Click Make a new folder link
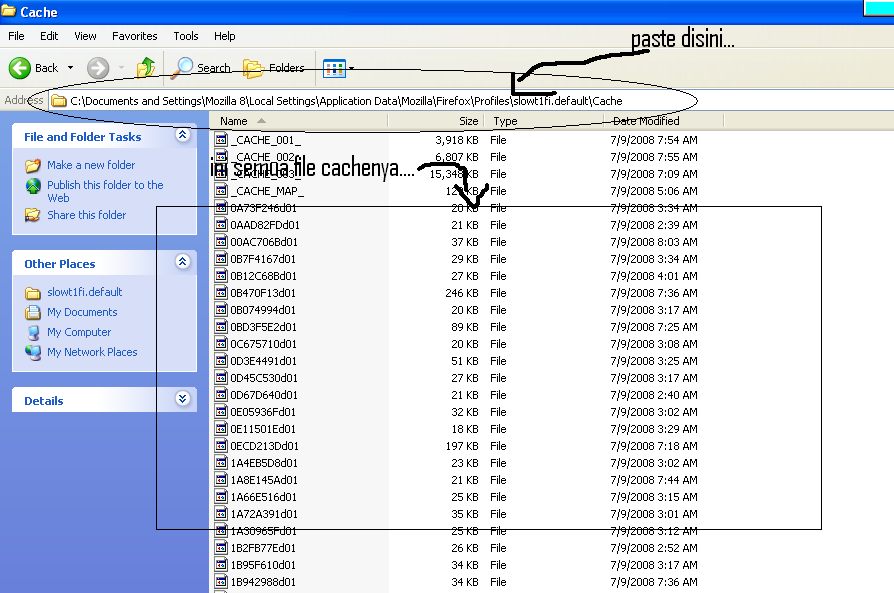894x593 pixels. (90, 165)
